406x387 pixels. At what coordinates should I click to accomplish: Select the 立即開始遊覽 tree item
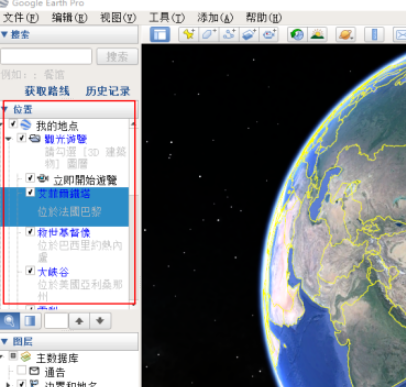[x=85, y=180]
